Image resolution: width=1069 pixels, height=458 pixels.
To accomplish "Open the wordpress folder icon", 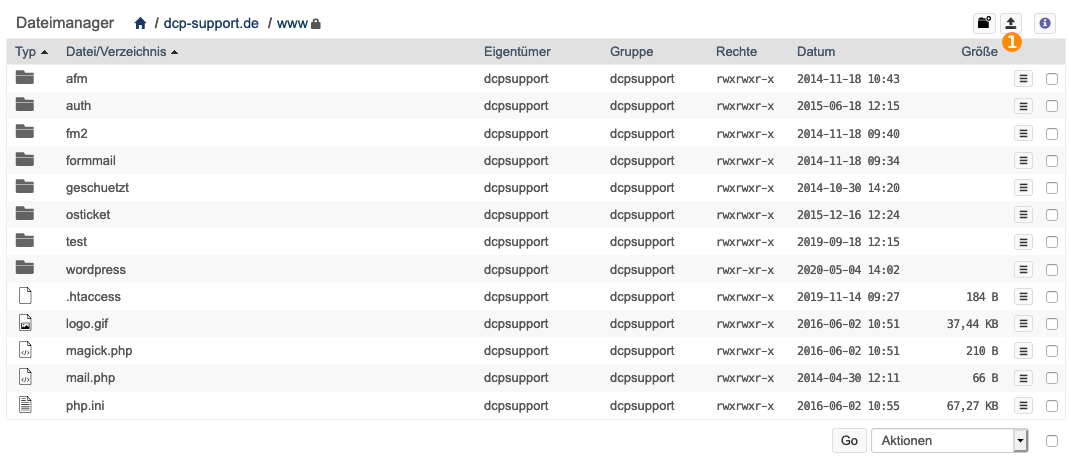I will pos(25,269).
